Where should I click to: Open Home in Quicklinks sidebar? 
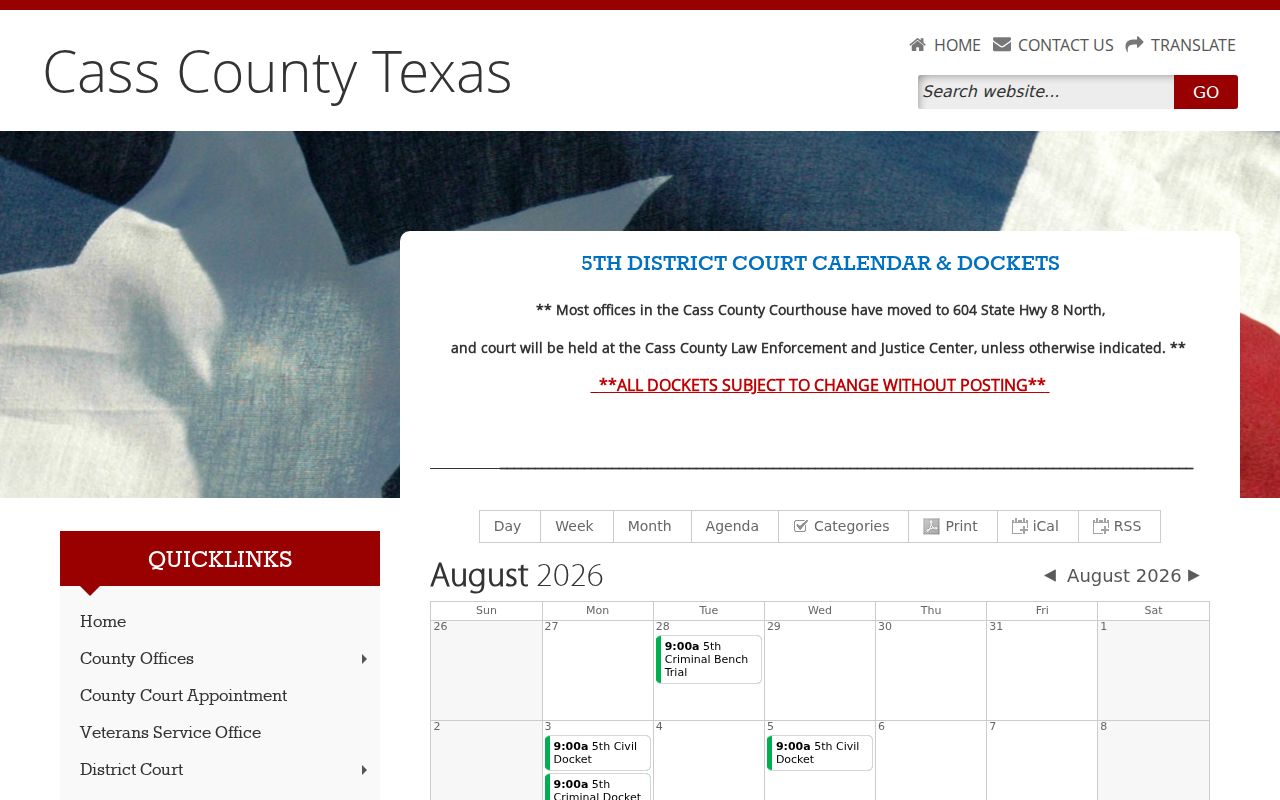[103, 622]
